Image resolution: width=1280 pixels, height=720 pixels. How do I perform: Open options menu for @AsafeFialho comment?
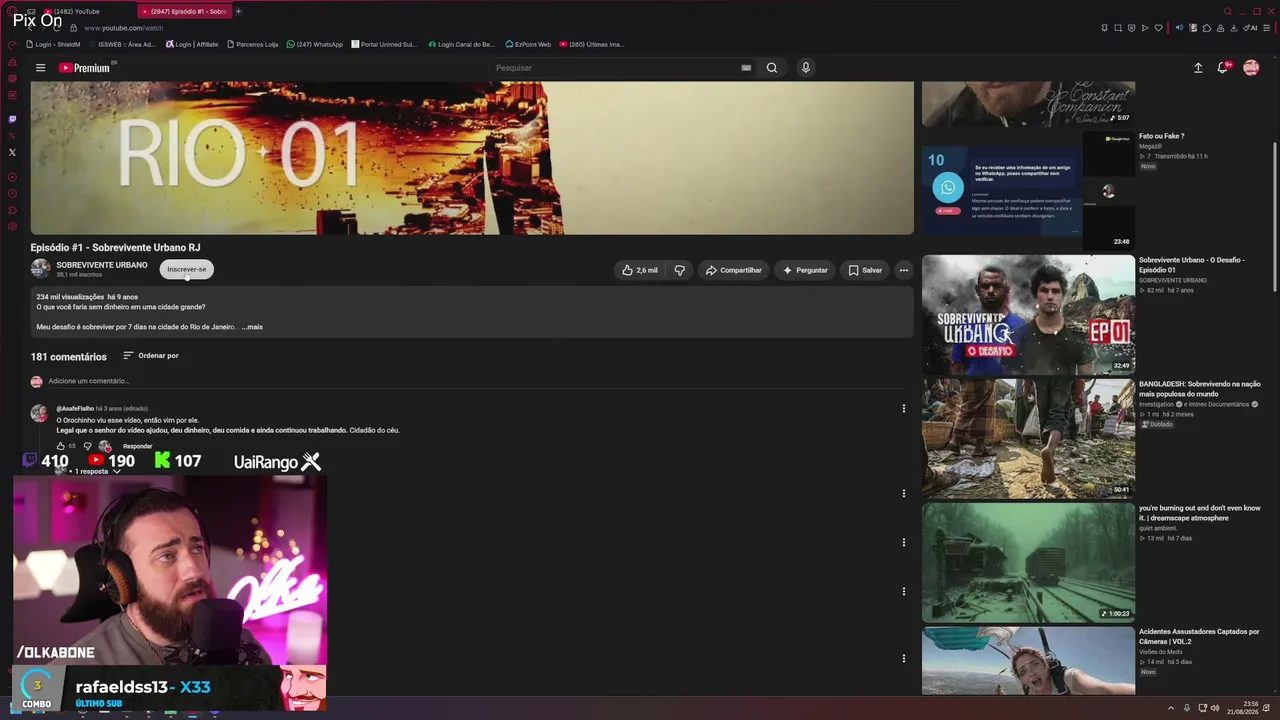[x=903, y=408]
